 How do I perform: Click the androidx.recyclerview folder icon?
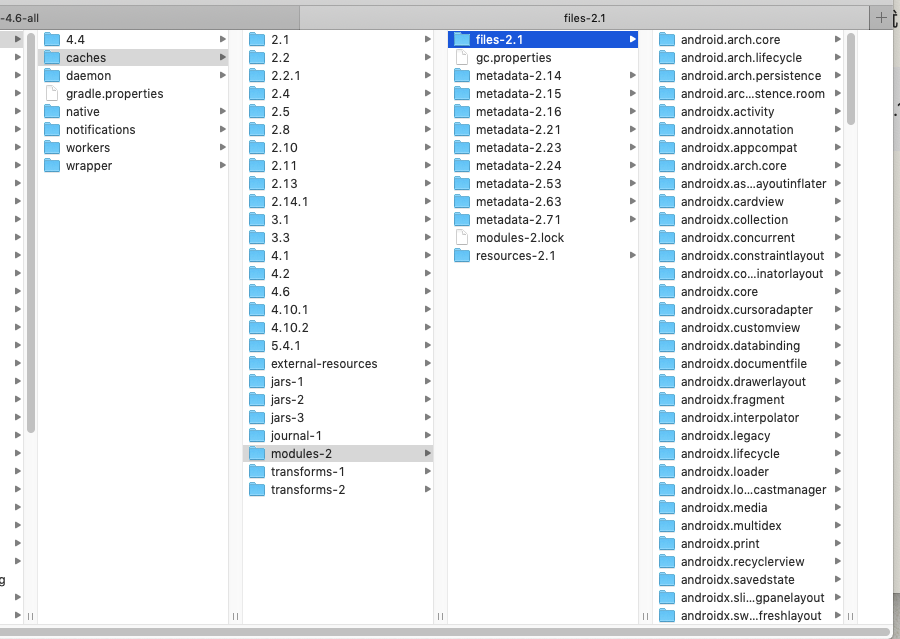click(x=667, y=561)
